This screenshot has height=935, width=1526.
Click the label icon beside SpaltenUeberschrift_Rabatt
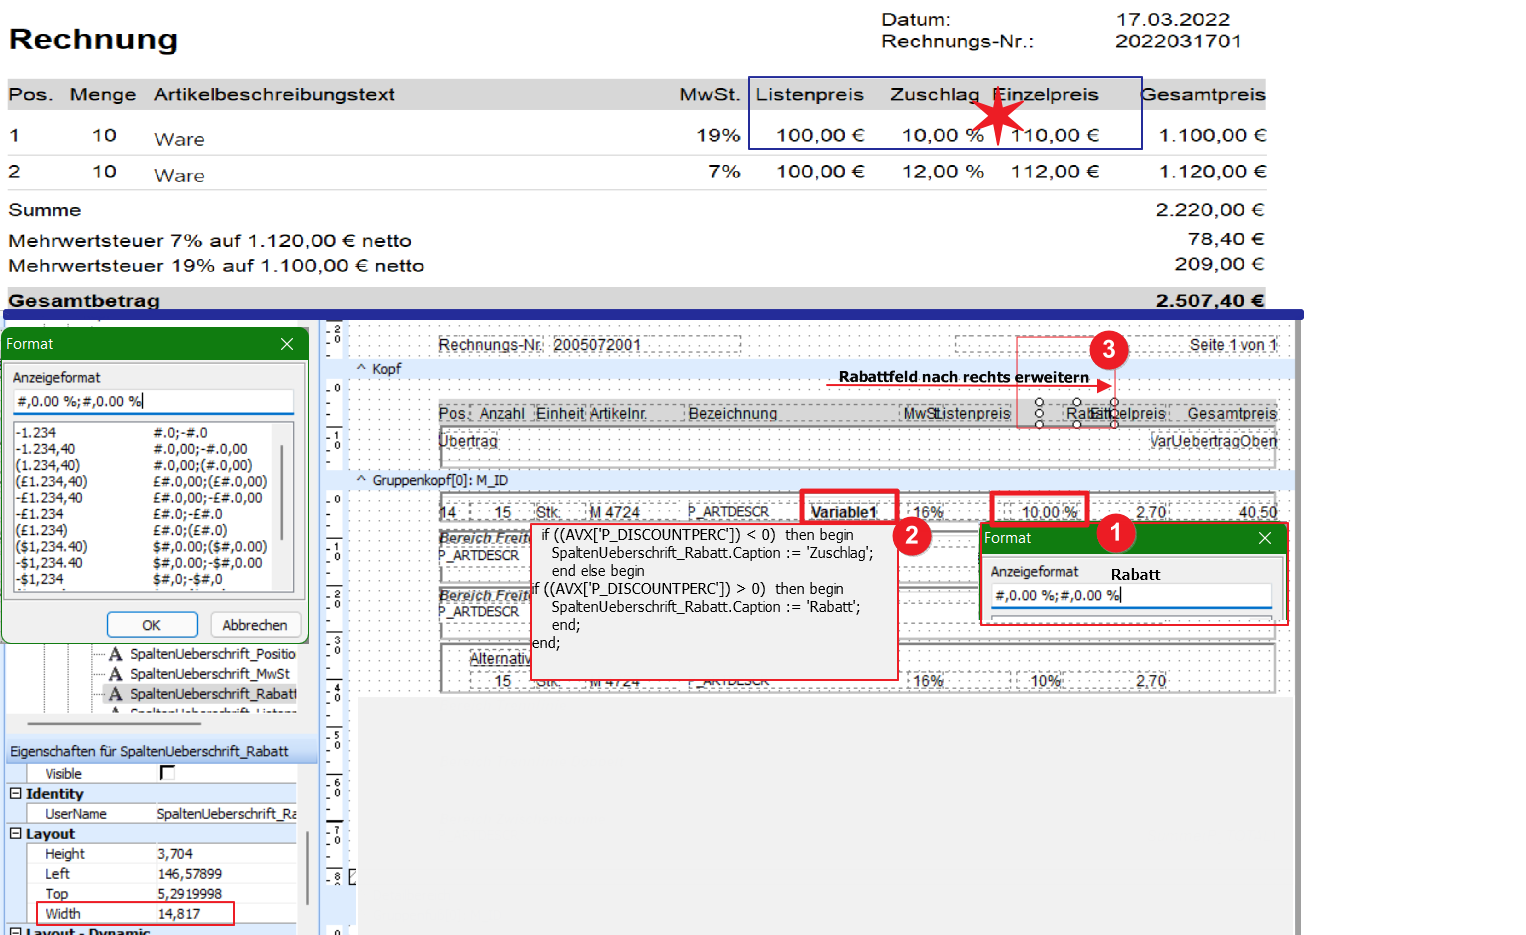[116, 694]
